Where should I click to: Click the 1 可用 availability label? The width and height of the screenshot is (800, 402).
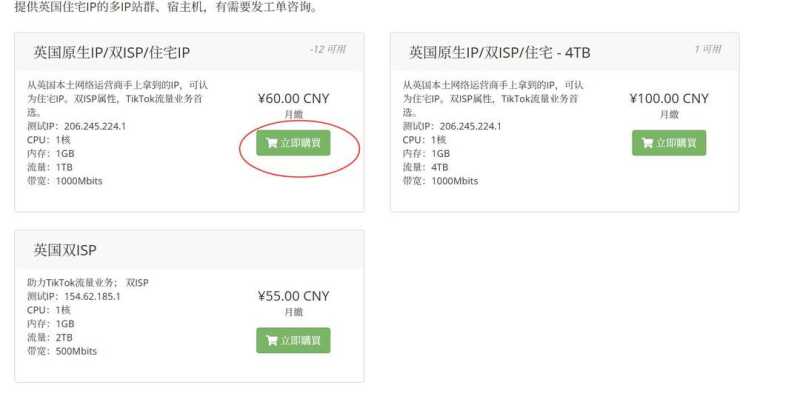(x=708, y=49)
